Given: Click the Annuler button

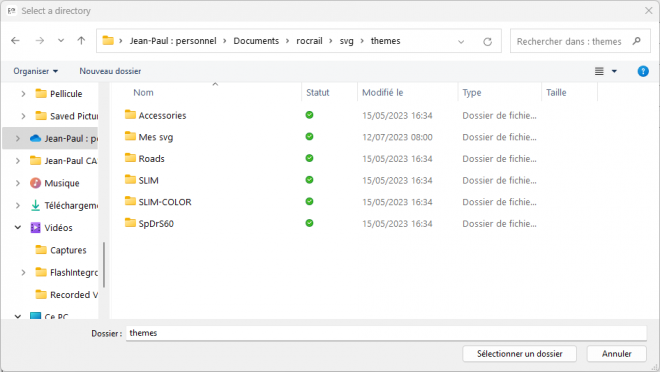Looking at the screenshot, I should [616, 353].
